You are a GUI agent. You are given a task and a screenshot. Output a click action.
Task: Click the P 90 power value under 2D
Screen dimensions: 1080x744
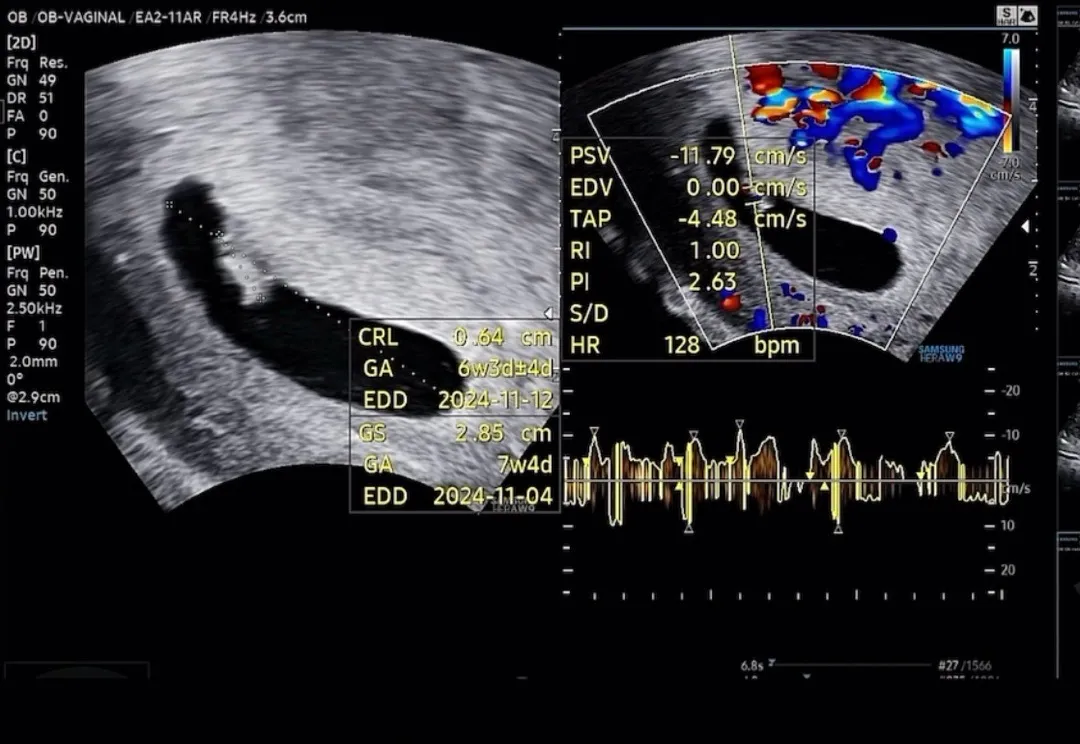coord(32,134)
